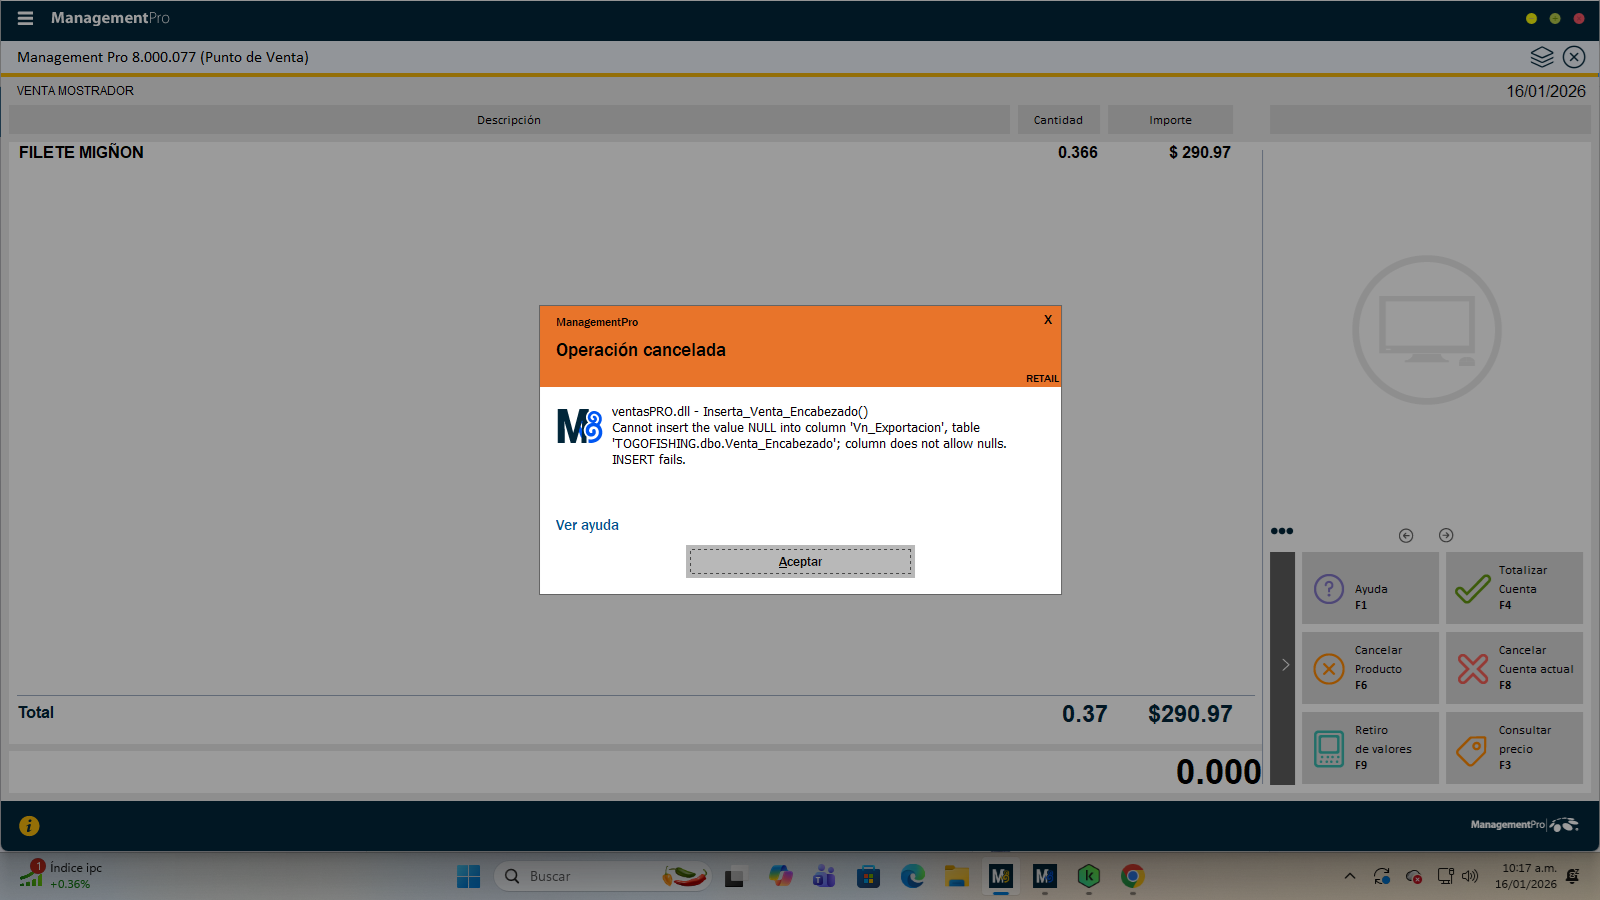
Task: Open Google Chrome from the taskbar
Action: 1132,876
